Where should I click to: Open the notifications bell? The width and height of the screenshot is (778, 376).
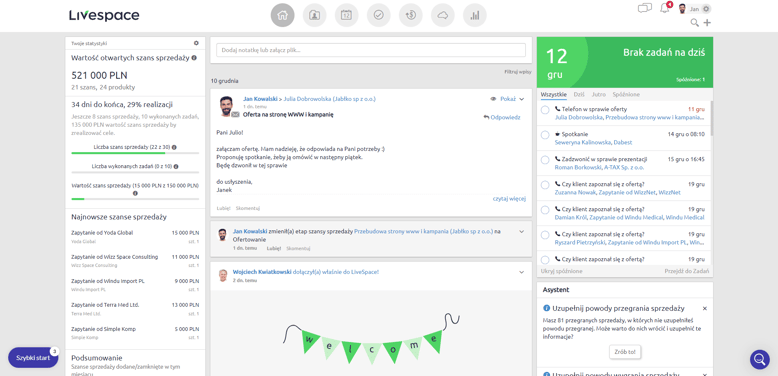coord(664,8)
